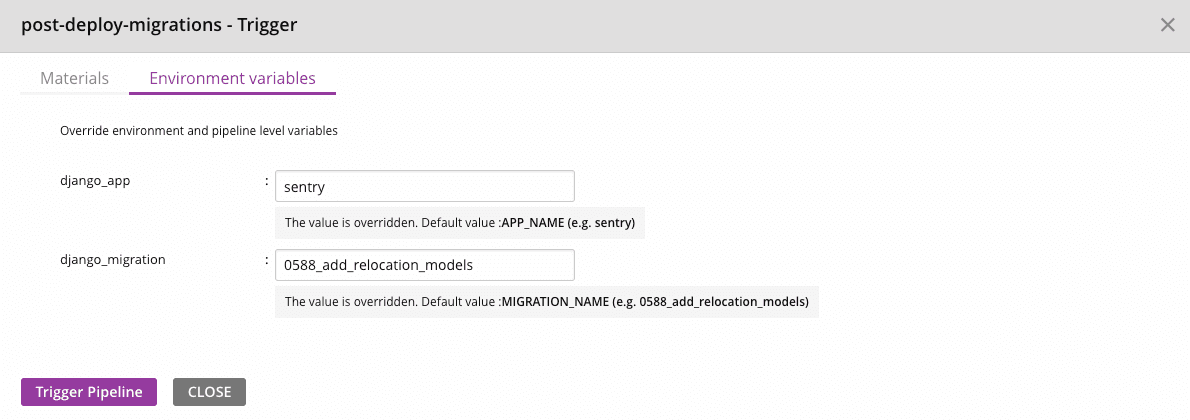This screenshot has height=420, width=1190.
Task: Click the purple underline below Environment variables
Action: pos(232,93)
